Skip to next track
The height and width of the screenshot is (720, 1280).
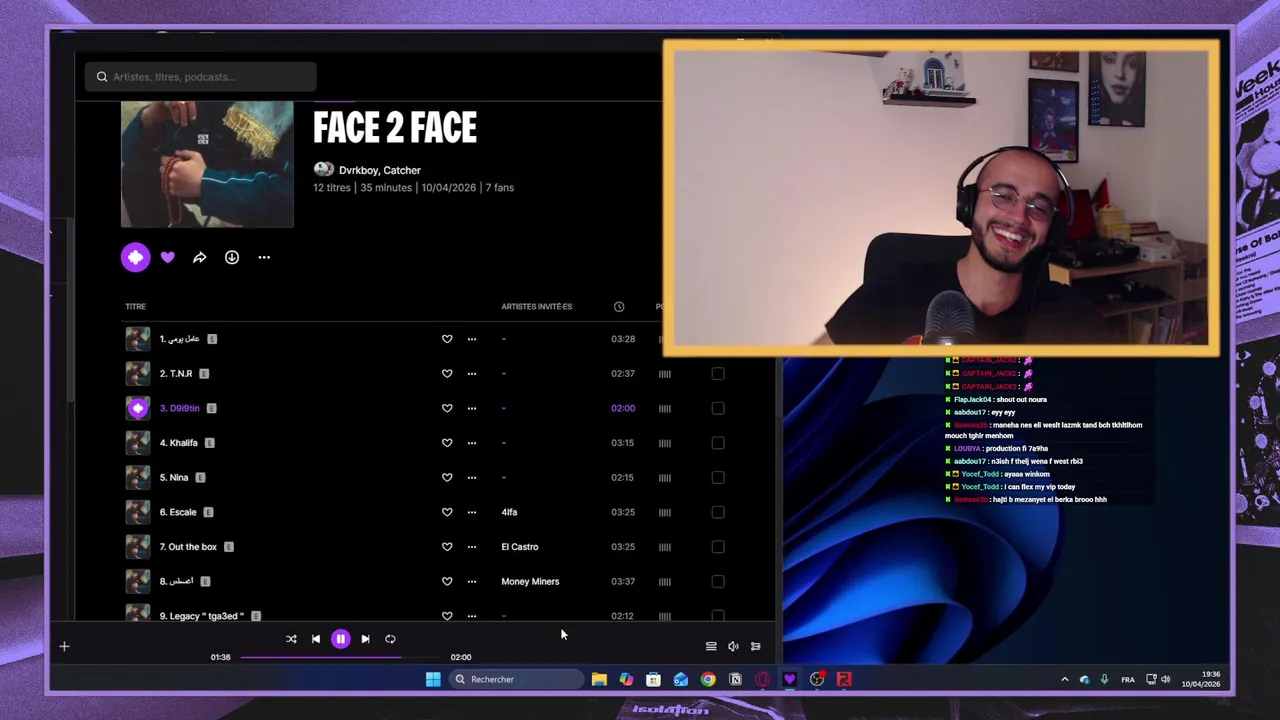tap(365, 639)
